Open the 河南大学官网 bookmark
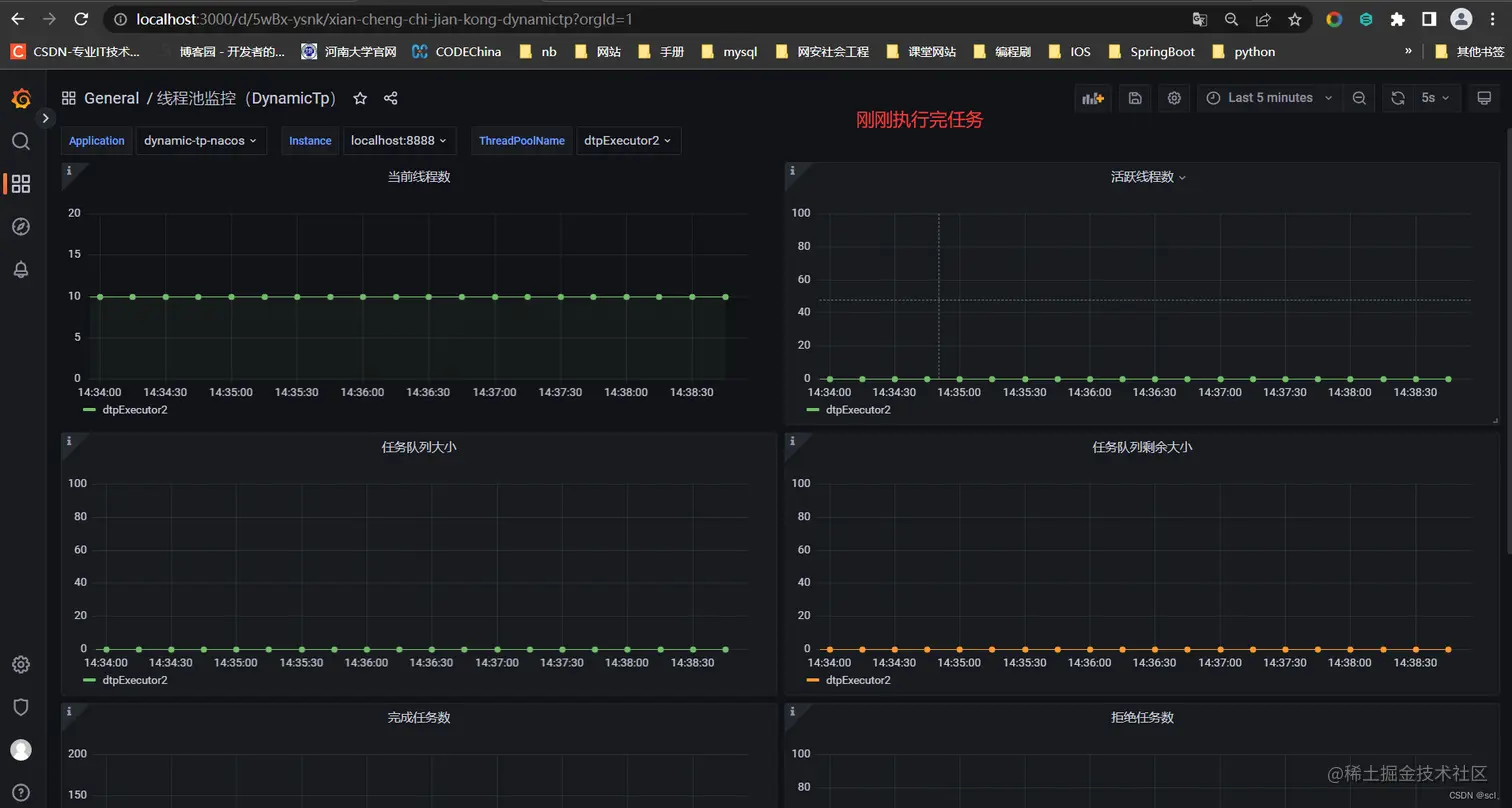The image size is (1512, 808). coord(349,52)
